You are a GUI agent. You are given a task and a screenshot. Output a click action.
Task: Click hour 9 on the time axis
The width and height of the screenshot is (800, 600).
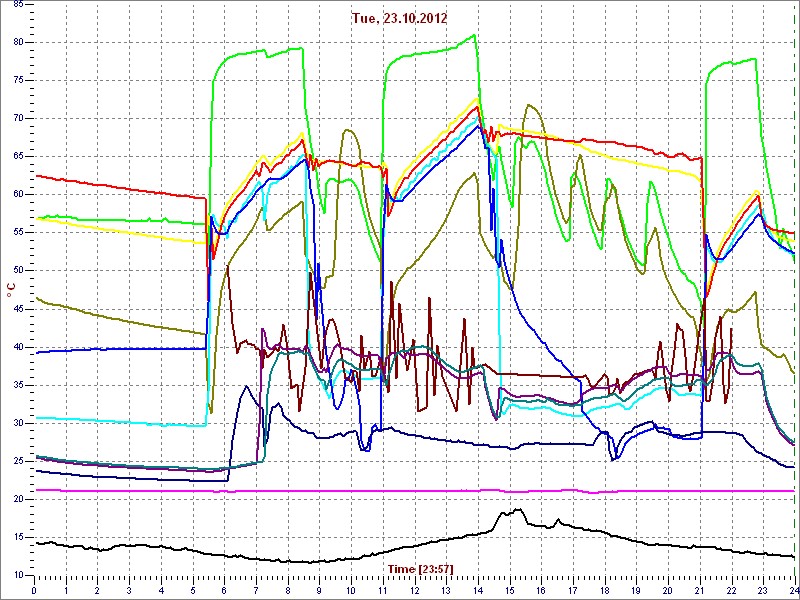pyautogui.click(x=319, y=591)
